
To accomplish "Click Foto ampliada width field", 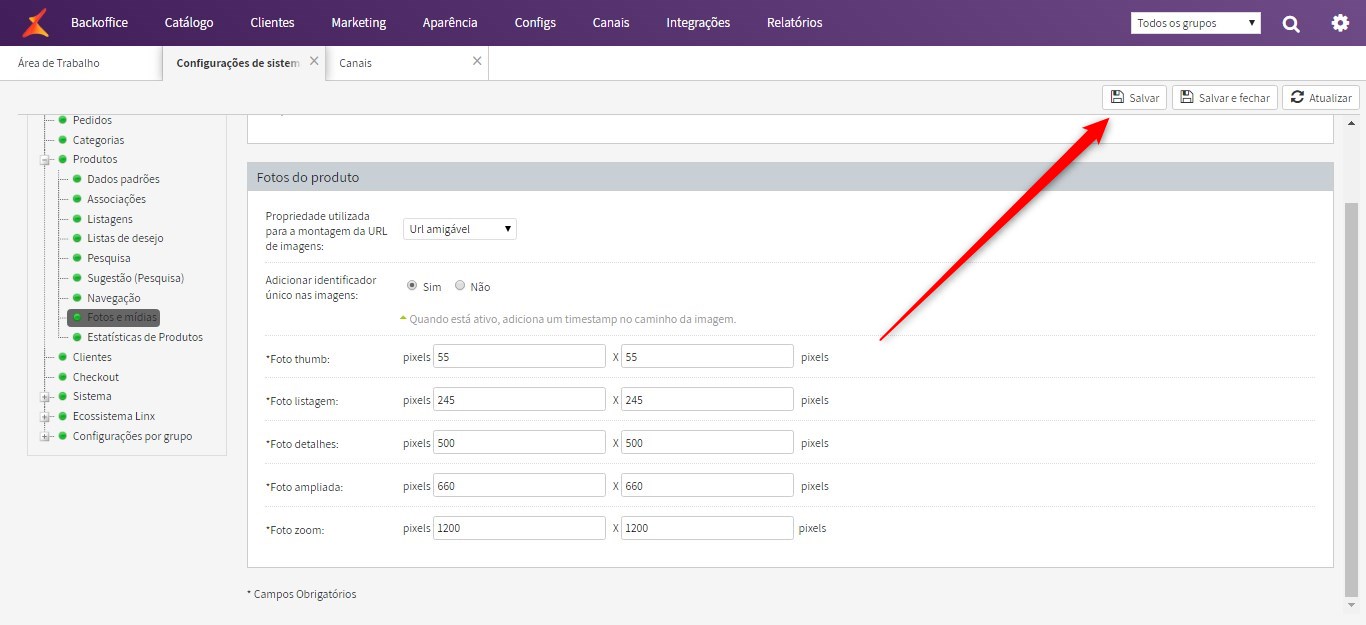I will (519, 486).
